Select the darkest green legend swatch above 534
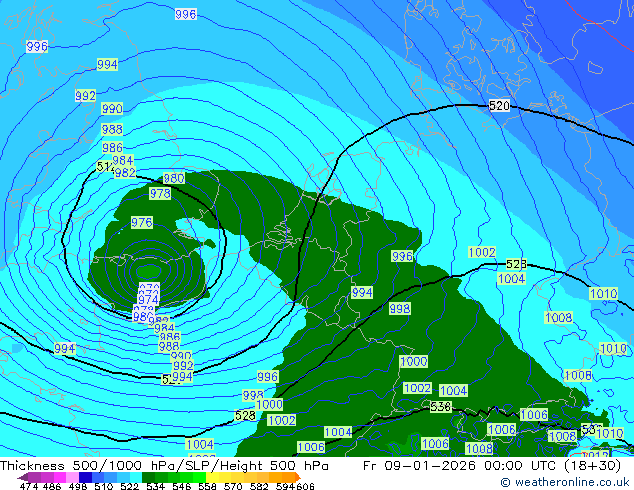 (x=148, y=477)
